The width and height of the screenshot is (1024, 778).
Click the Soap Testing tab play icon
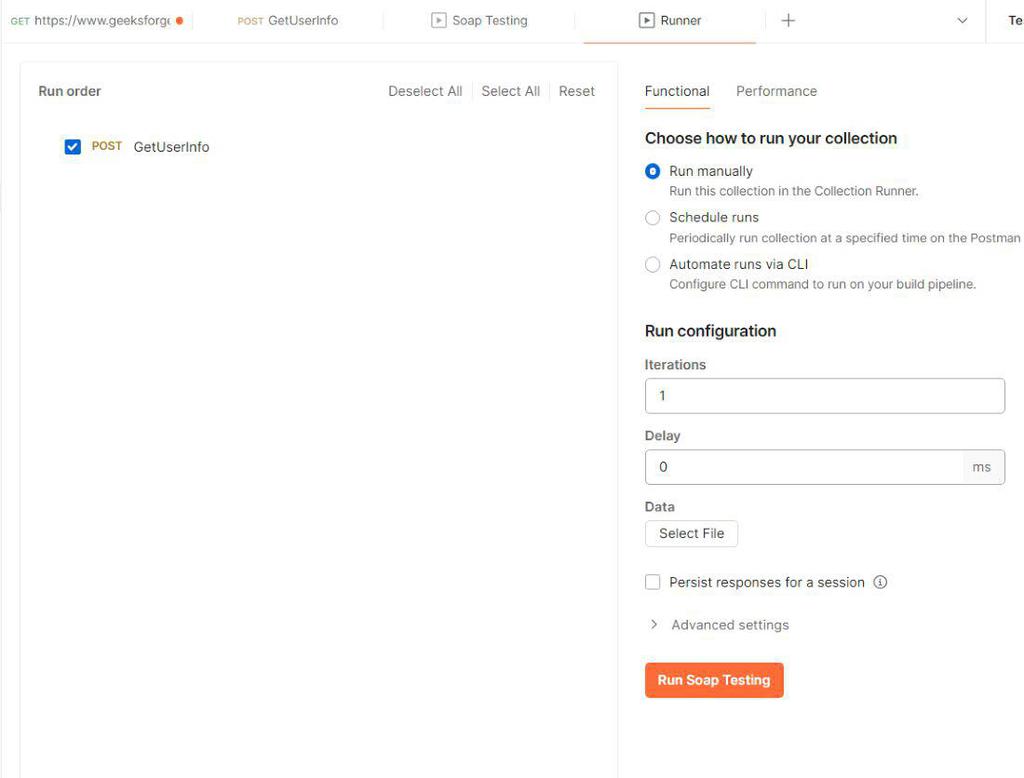coord(438,20)
